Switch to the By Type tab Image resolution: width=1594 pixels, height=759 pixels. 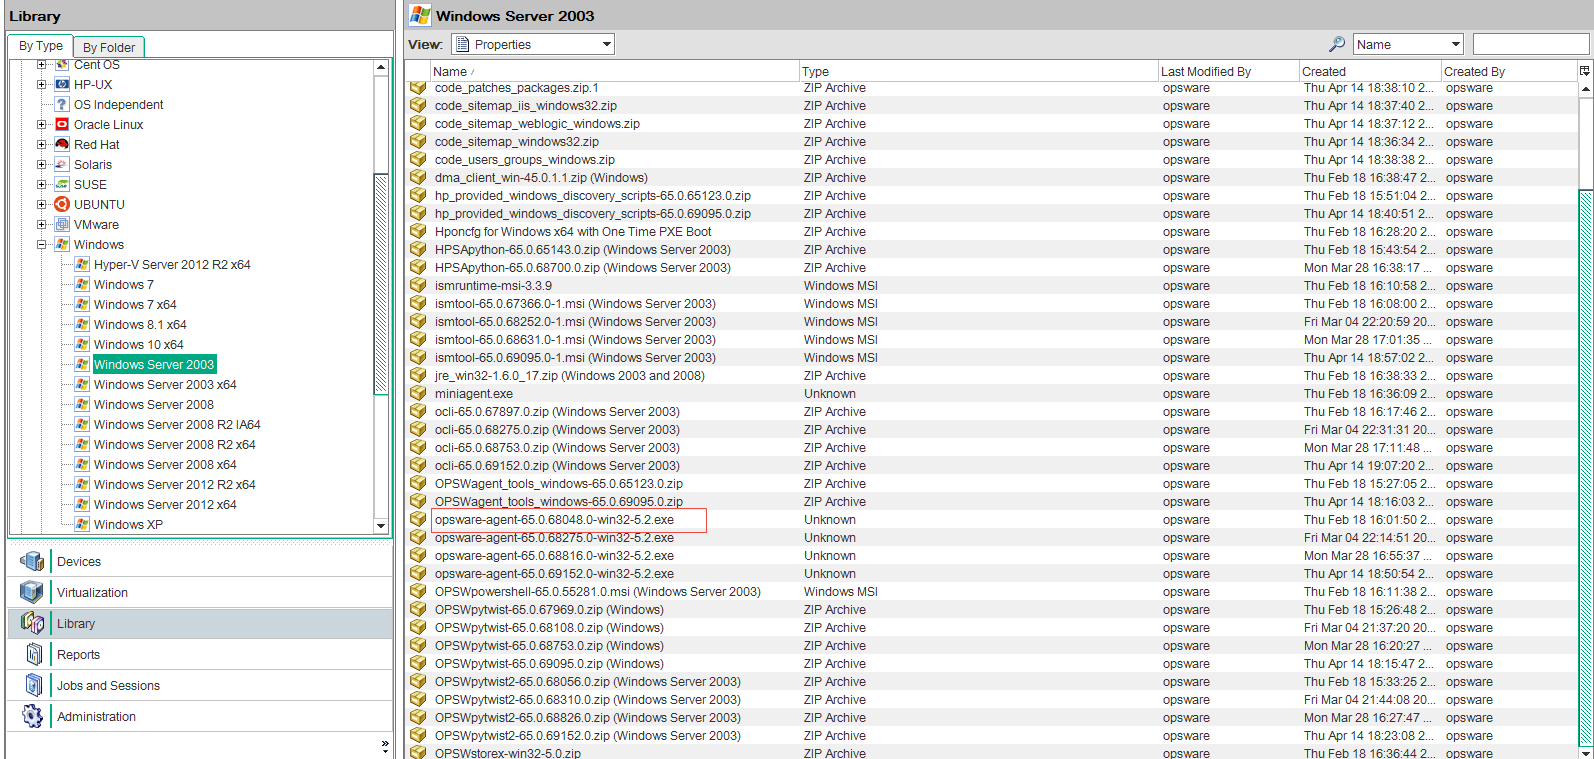(x=41, y=46)
